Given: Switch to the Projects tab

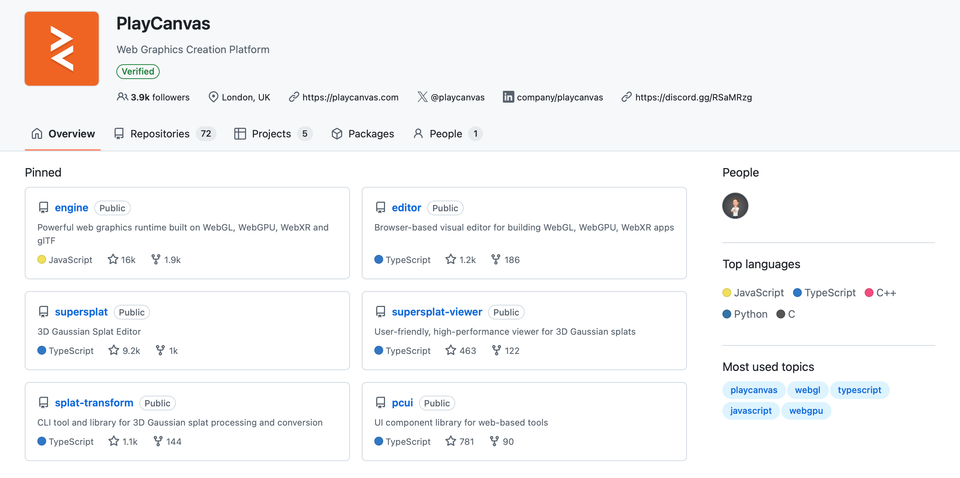Looking at the screenshot, I should [x=273, y=133].
